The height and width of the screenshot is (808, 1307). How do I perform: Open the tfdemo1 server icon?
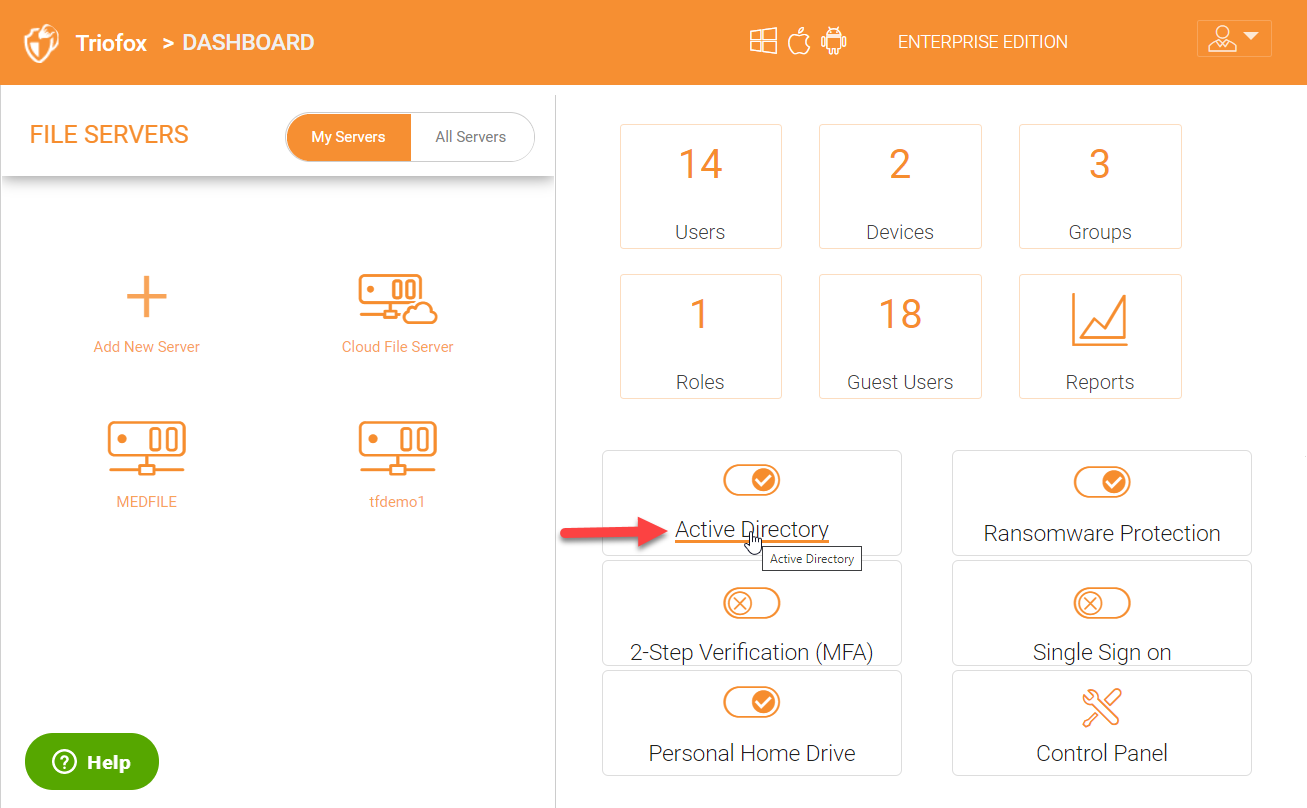pos(398,448)
